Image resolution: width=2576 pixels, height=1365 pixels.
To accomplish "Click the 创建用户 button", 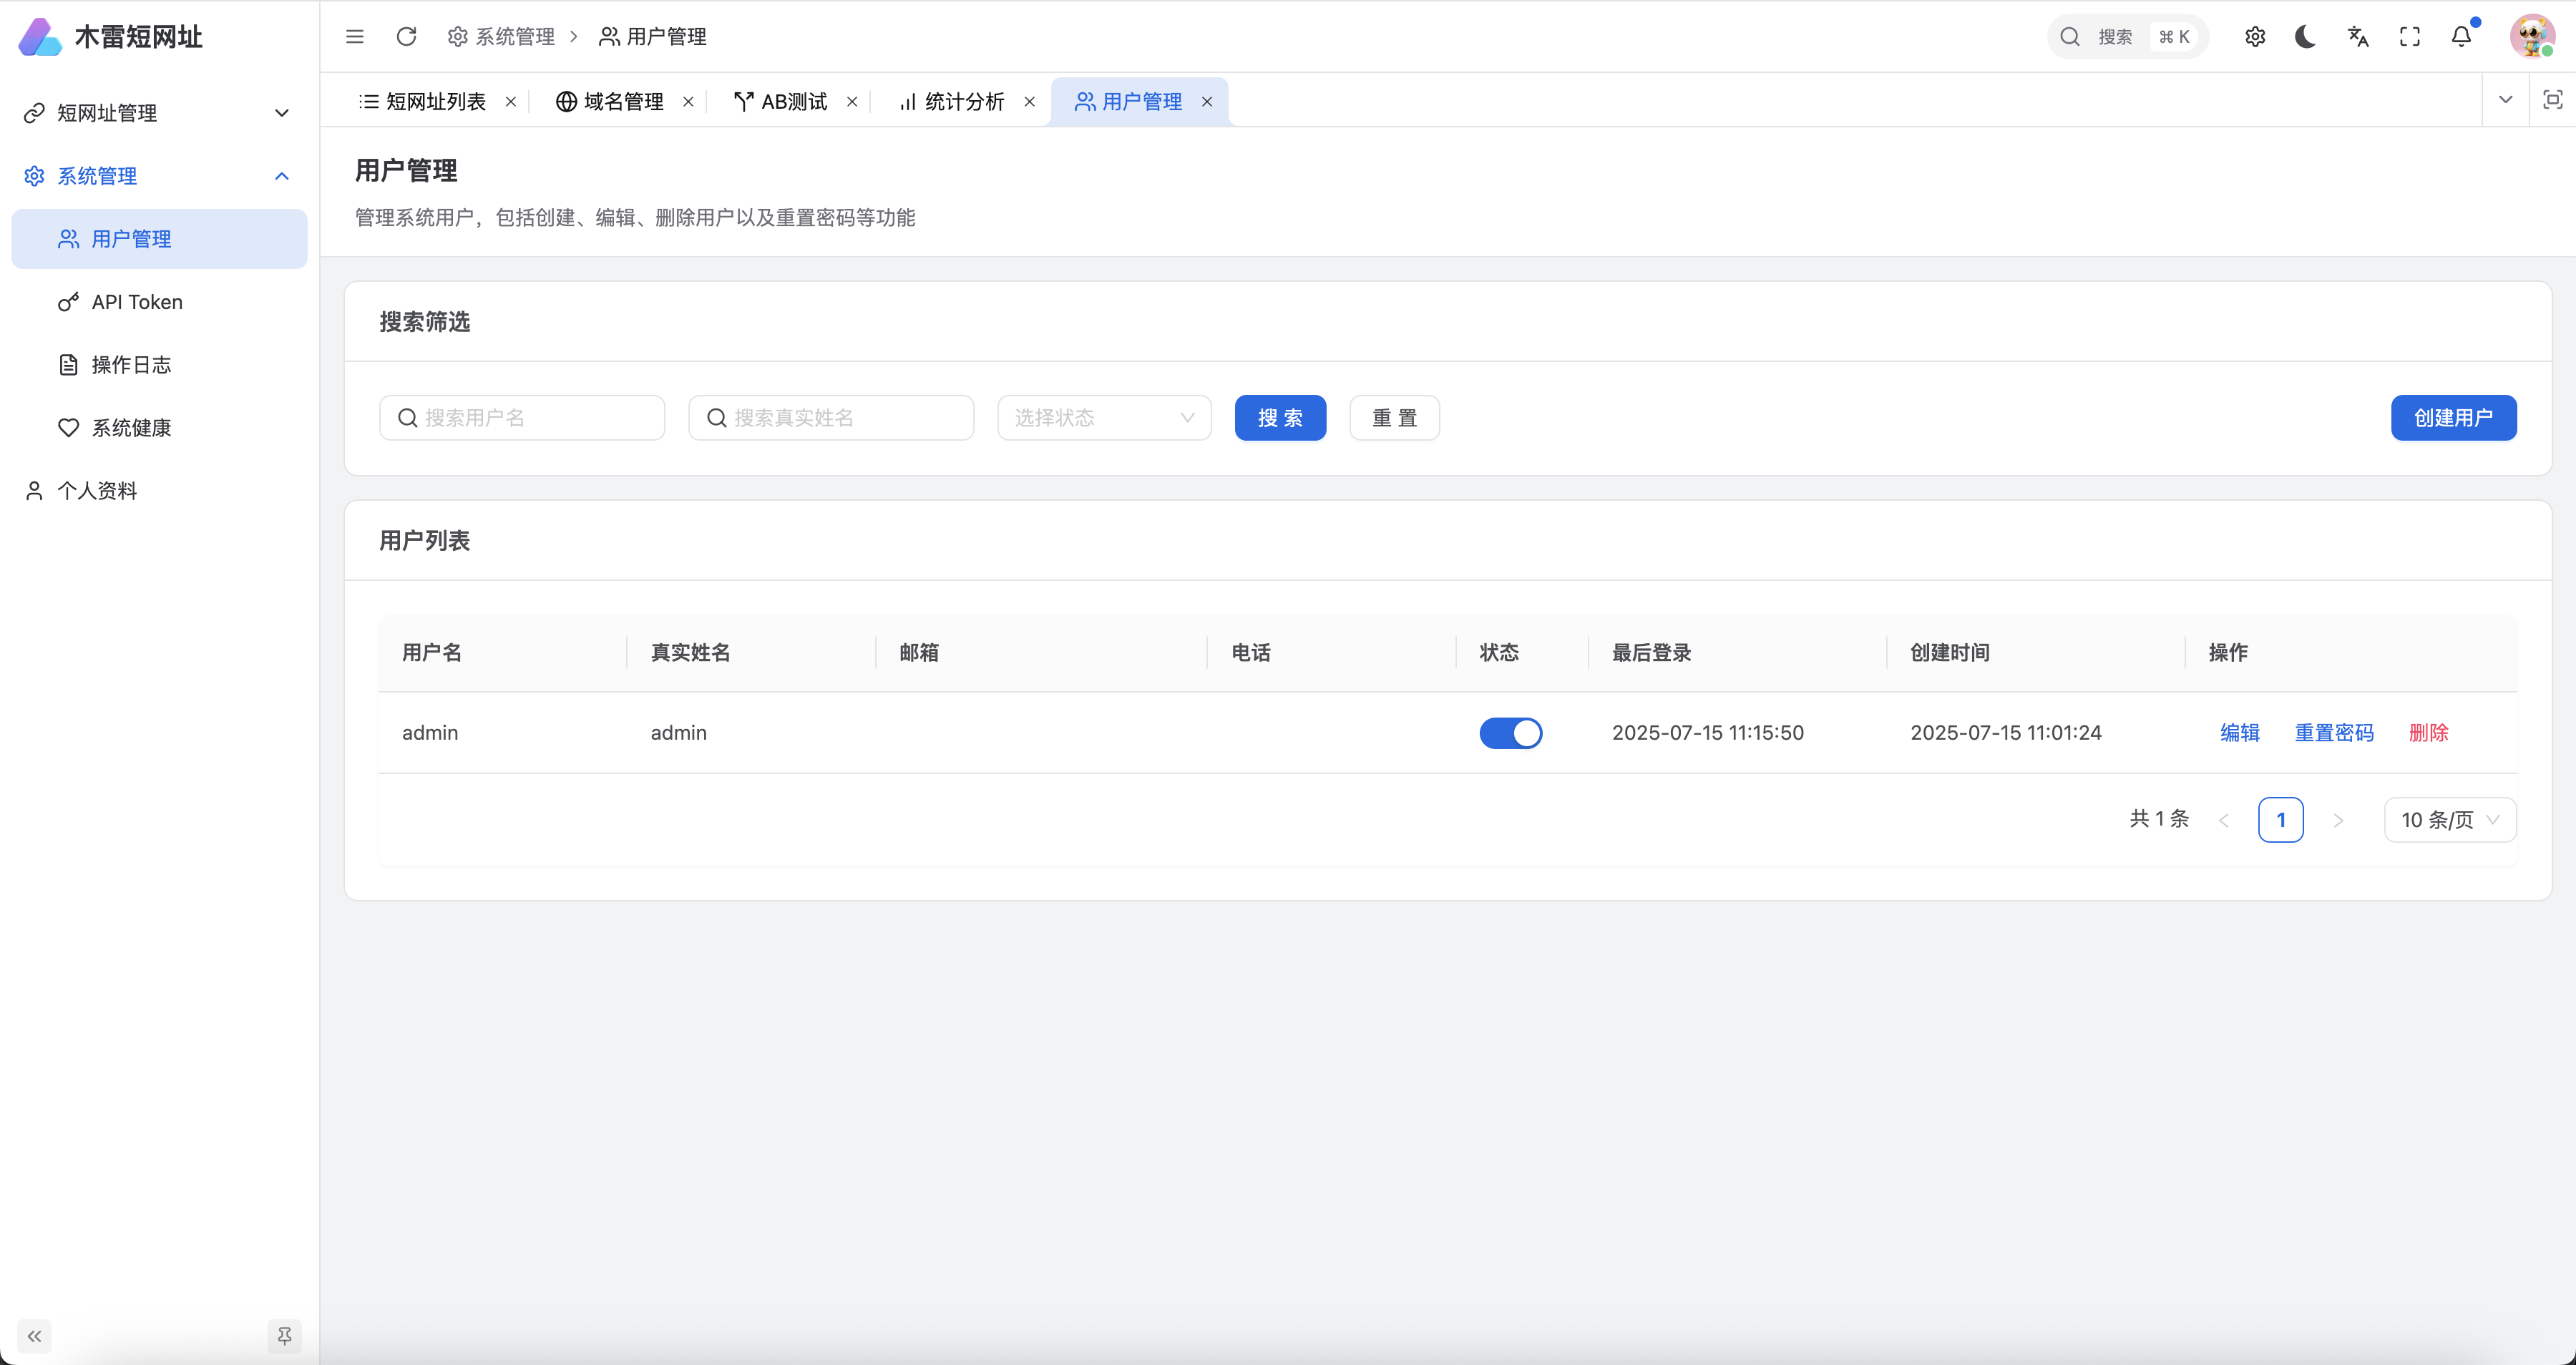I will pyautogui.click(x=2453, y=418).
